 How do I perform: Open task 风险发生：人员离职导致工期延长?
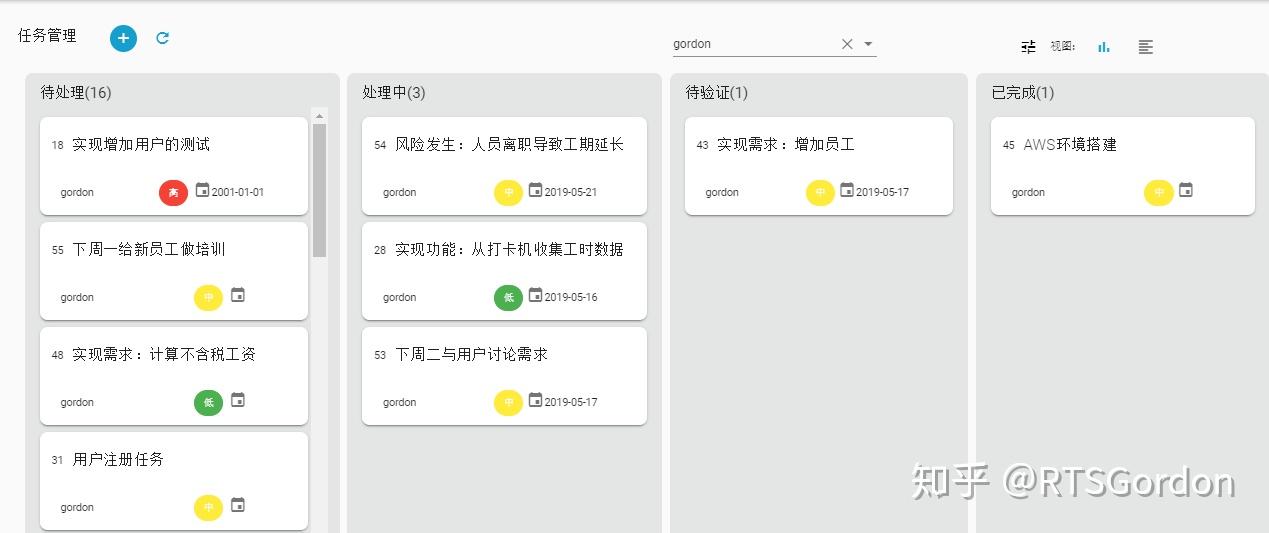pyautogui.click(x=509, y=144)
